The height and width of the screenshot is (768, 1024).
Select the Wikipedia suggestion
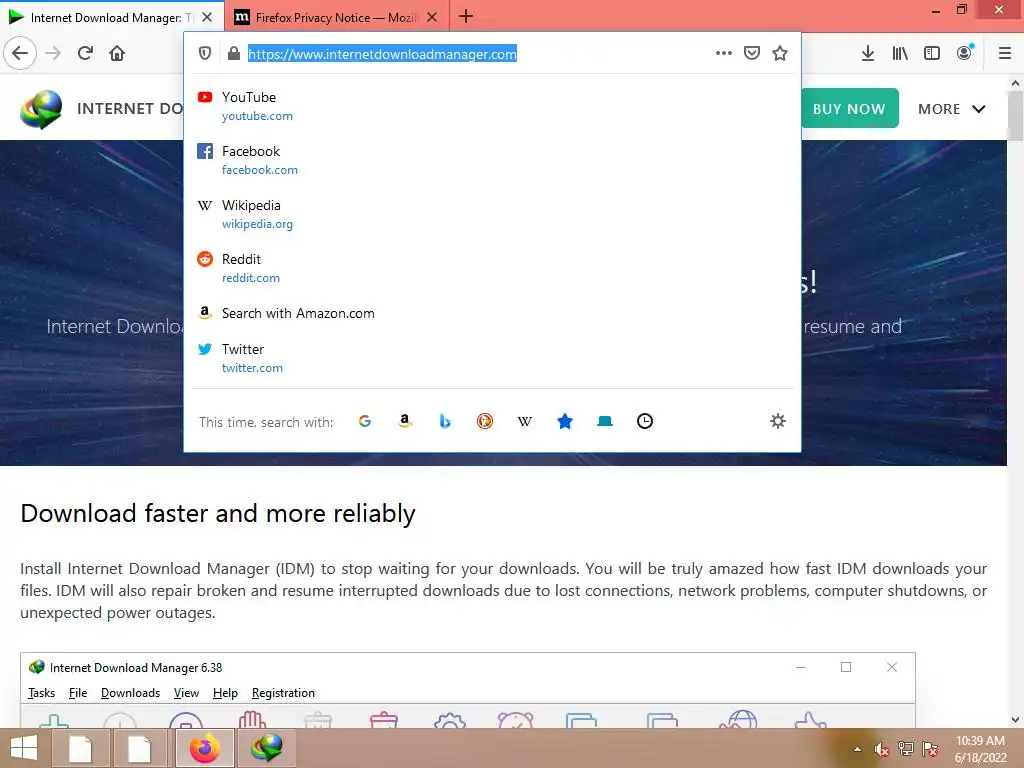pos(492,214)
